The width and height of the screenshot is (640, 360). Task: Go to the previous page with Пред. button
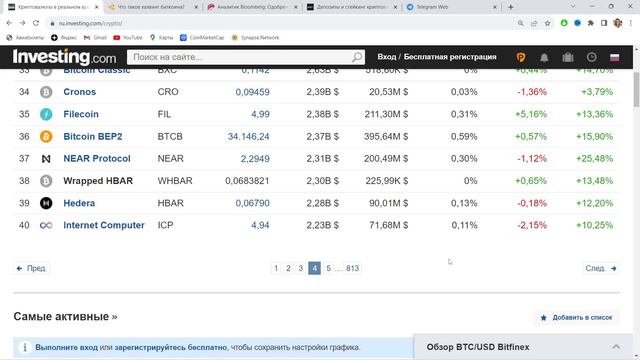tap(31, 268)
